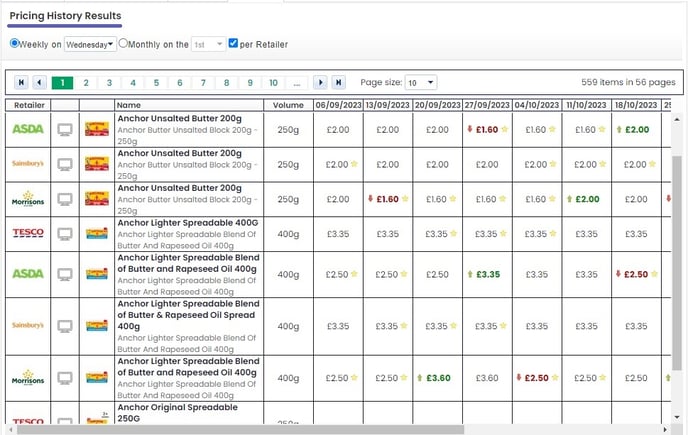Sort by Retailer column header
The width and height of the screenshot is (688, 435).
pos(29,105)
